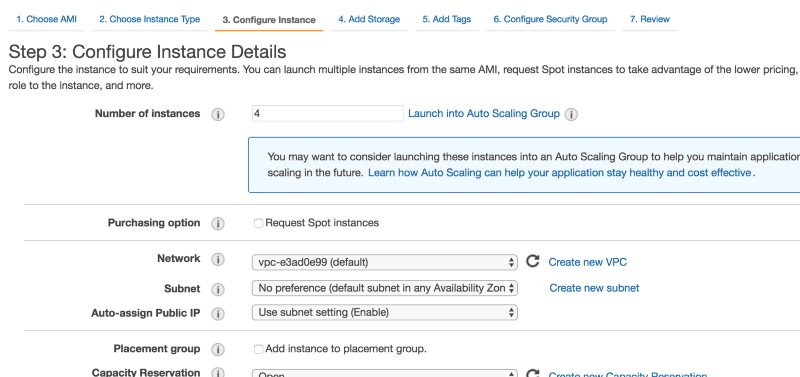Click the Auto-assign Public IP label
The height and width of the screenshot is (377, 800).
click(x=145, y=313)
